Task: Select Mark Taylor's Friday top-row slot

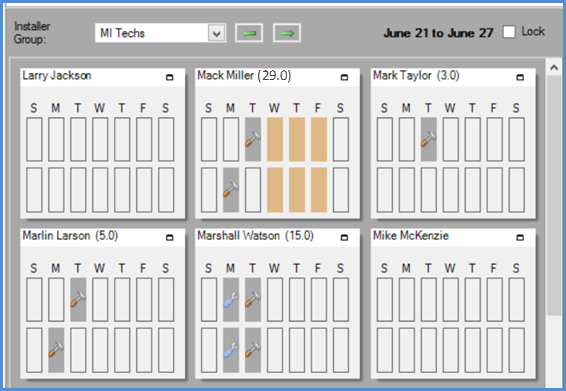Action: click(x=495, y=139)
